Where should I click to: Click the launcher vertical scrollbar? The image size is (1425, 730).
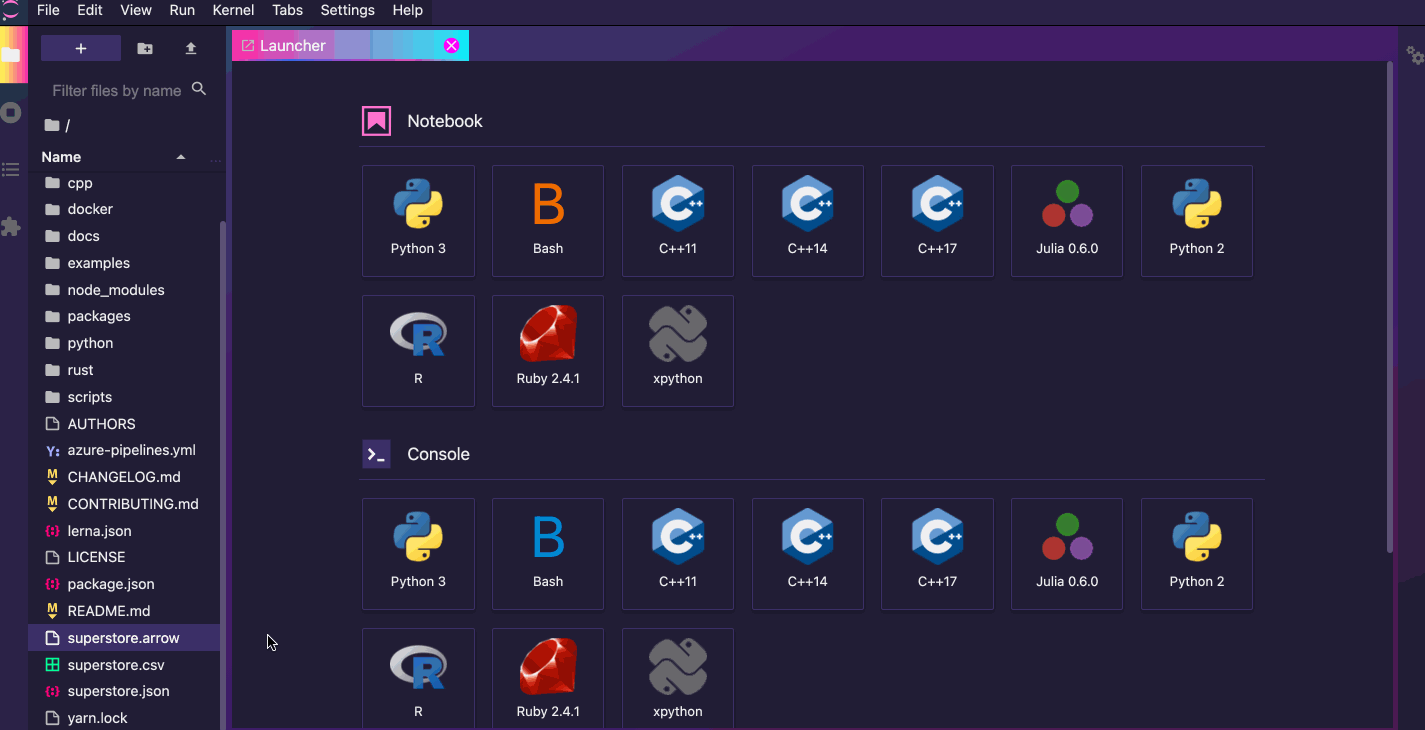1390,307
